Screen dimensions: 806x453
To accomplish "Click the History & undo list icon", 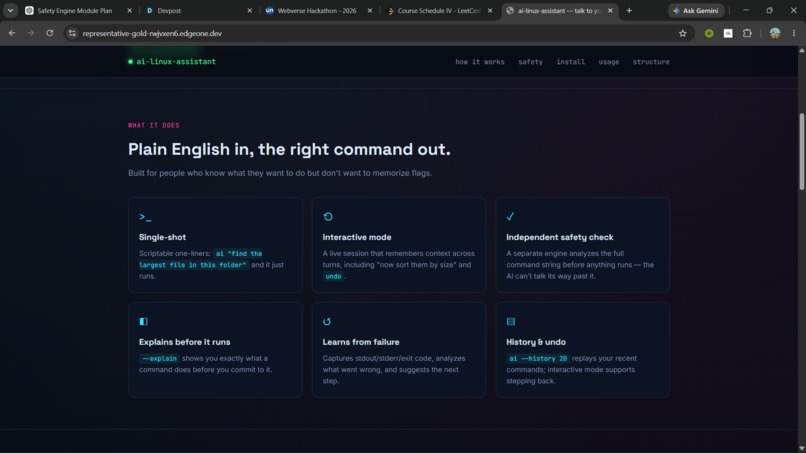I will point(510,321).
